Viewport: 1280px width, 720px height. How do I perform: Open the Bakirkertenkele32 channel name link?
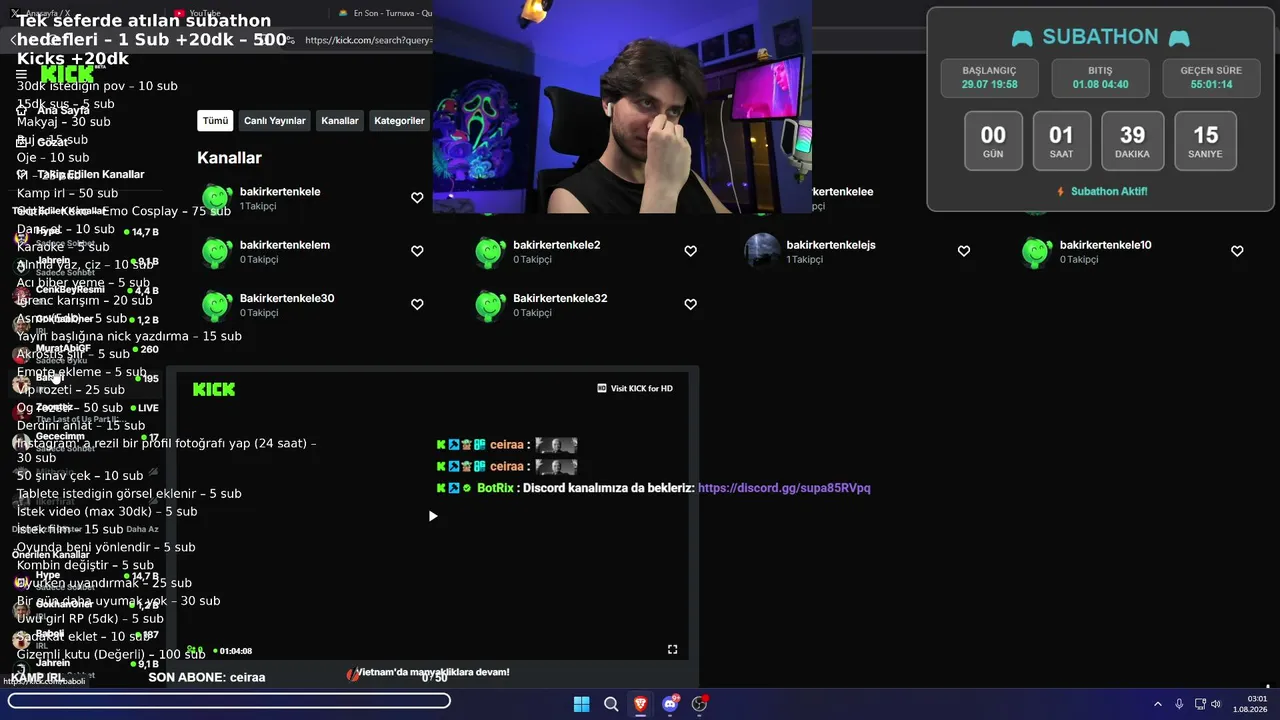(x=560, y=298)
